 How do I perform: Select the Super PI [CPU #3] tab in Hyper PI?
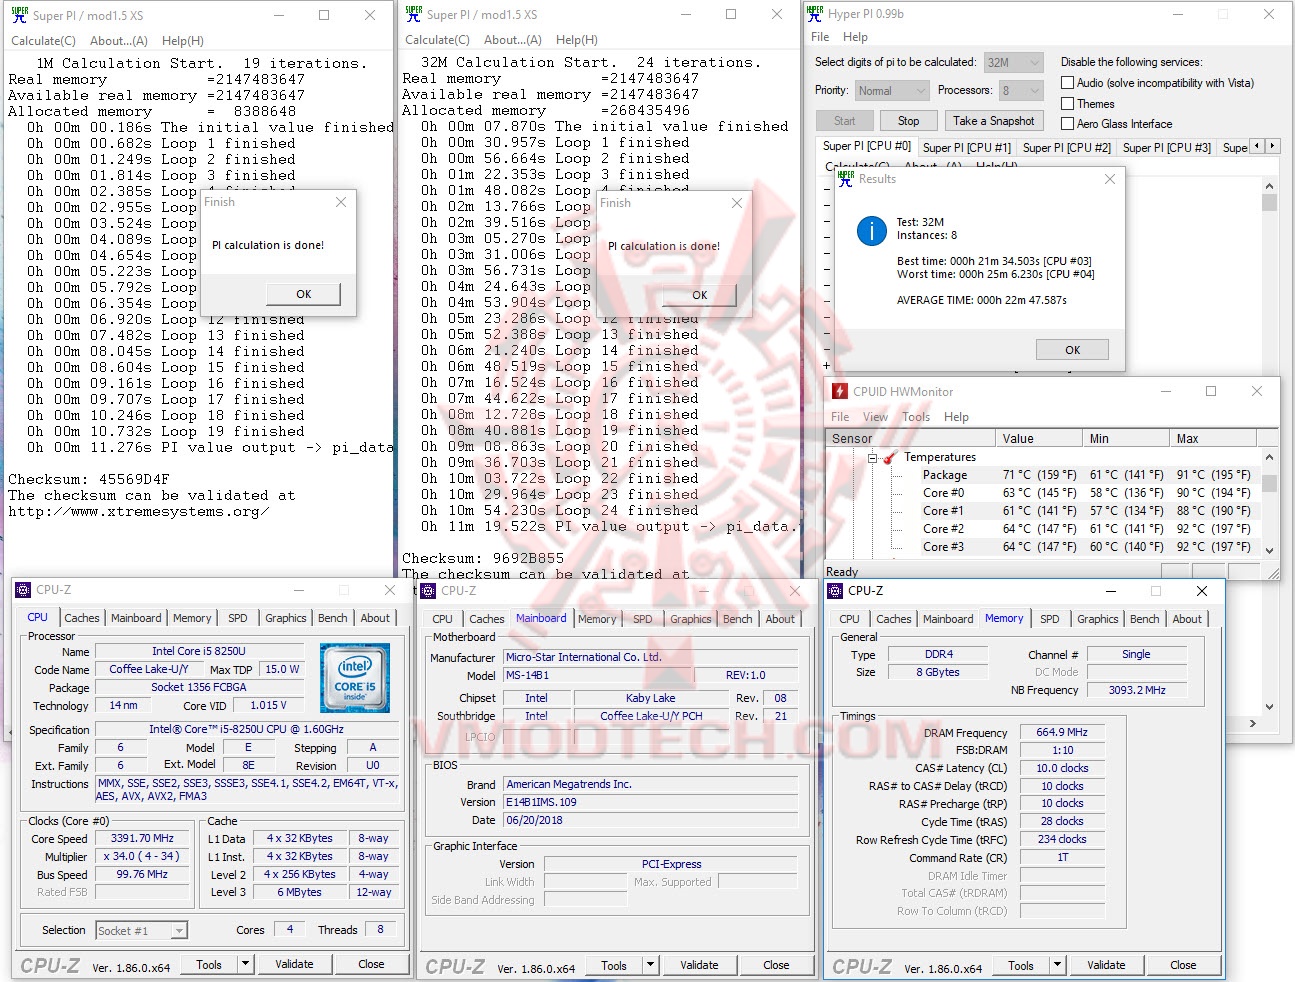pos(1167,147)
